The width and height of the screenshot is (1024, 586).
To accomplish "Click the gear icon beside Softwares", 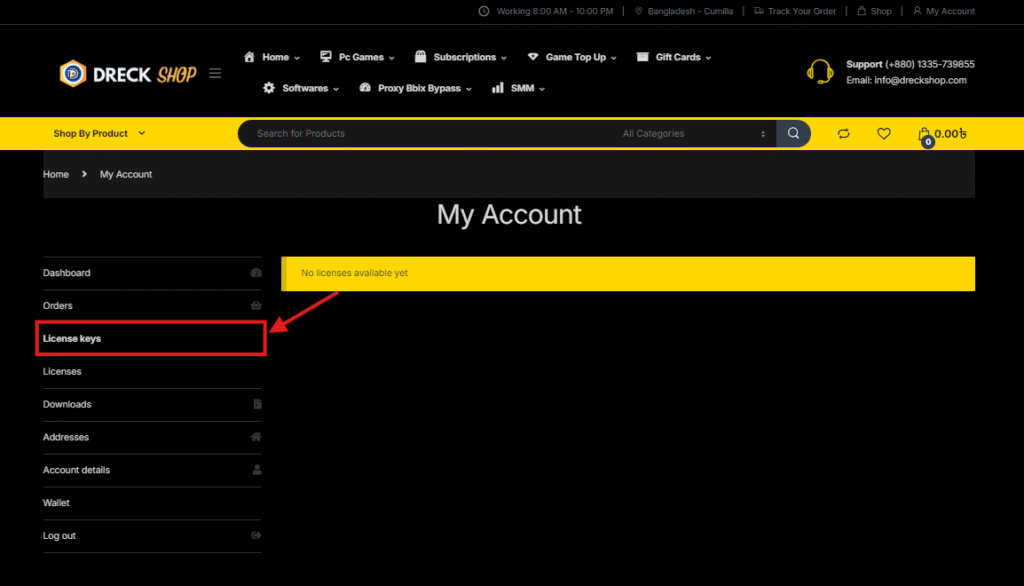I will (x=269, y=88).
